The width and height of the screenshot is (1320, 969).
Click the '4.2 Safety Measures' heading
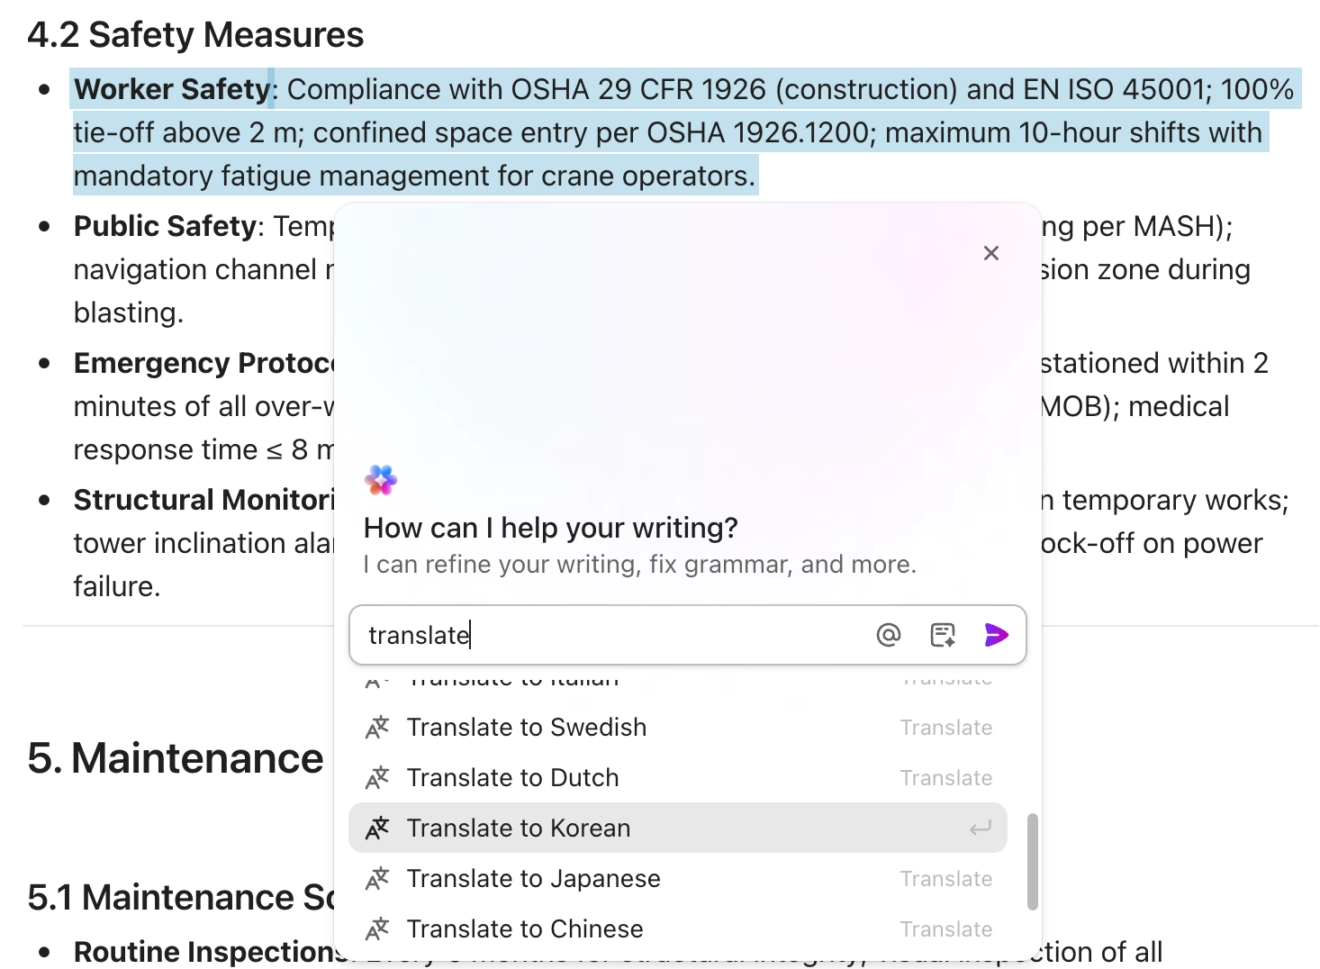[x=195, y=35]
